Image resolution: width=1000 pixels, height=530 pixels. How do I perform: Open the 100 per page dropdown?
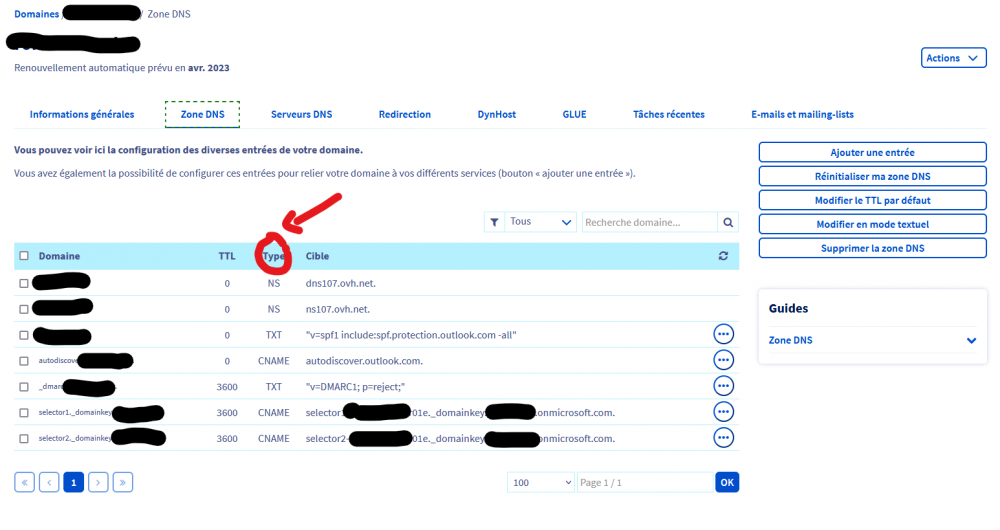pyautogui.click(x=541, y=482)
